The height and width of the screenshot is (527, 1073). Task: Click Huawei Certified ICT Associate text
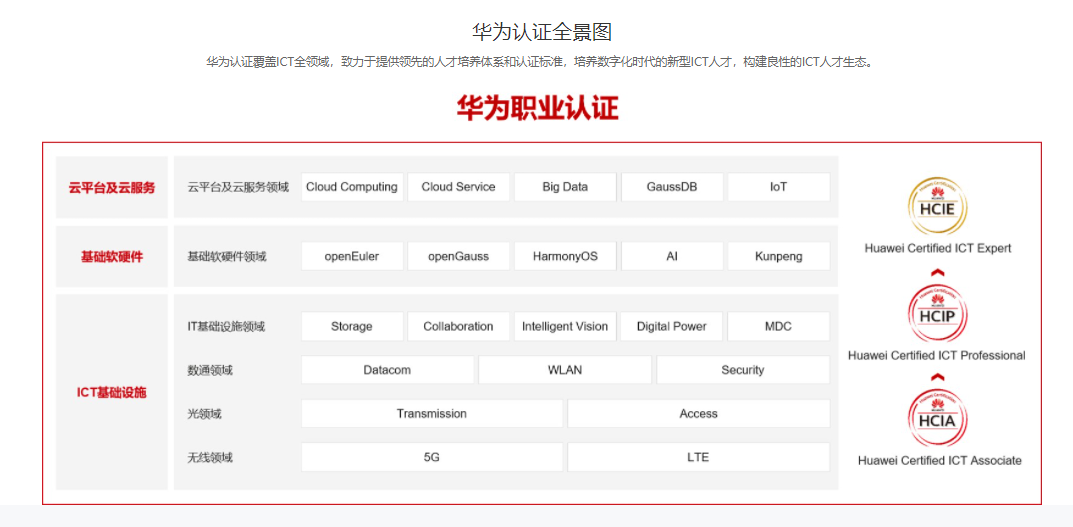tap(940, 461)
